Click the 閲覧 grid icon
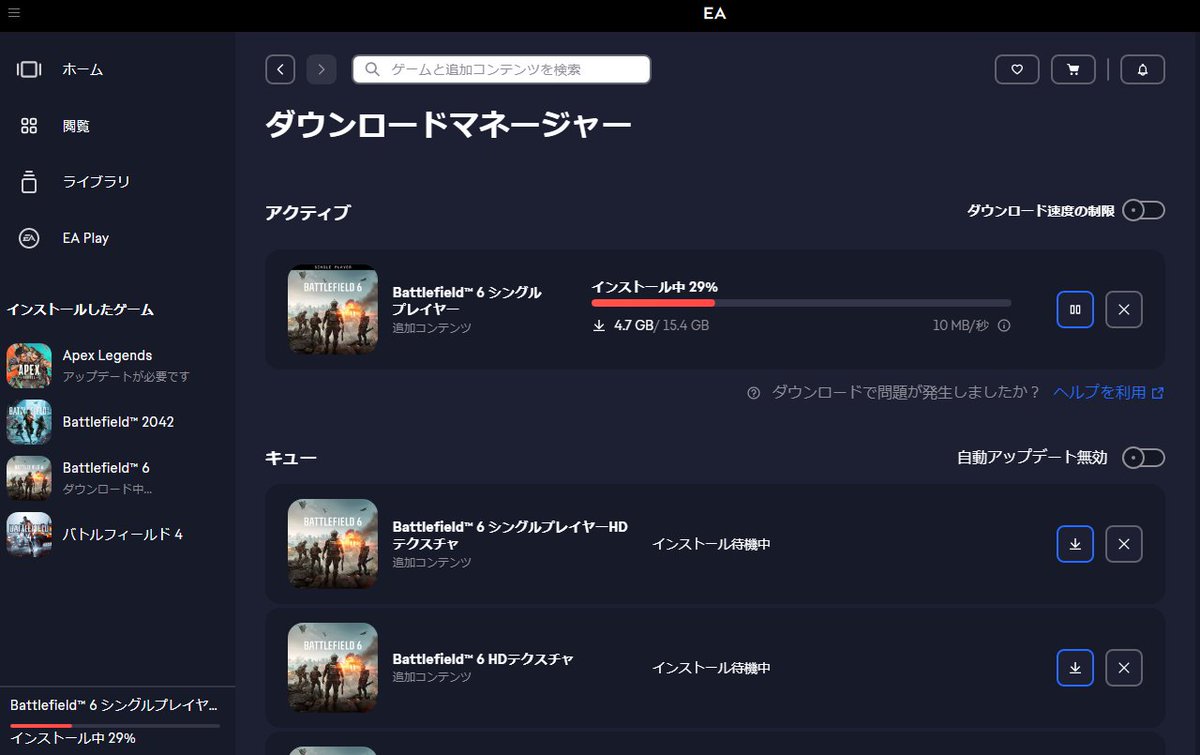This screenshot has width=1200, height=755. coord(29,126)
